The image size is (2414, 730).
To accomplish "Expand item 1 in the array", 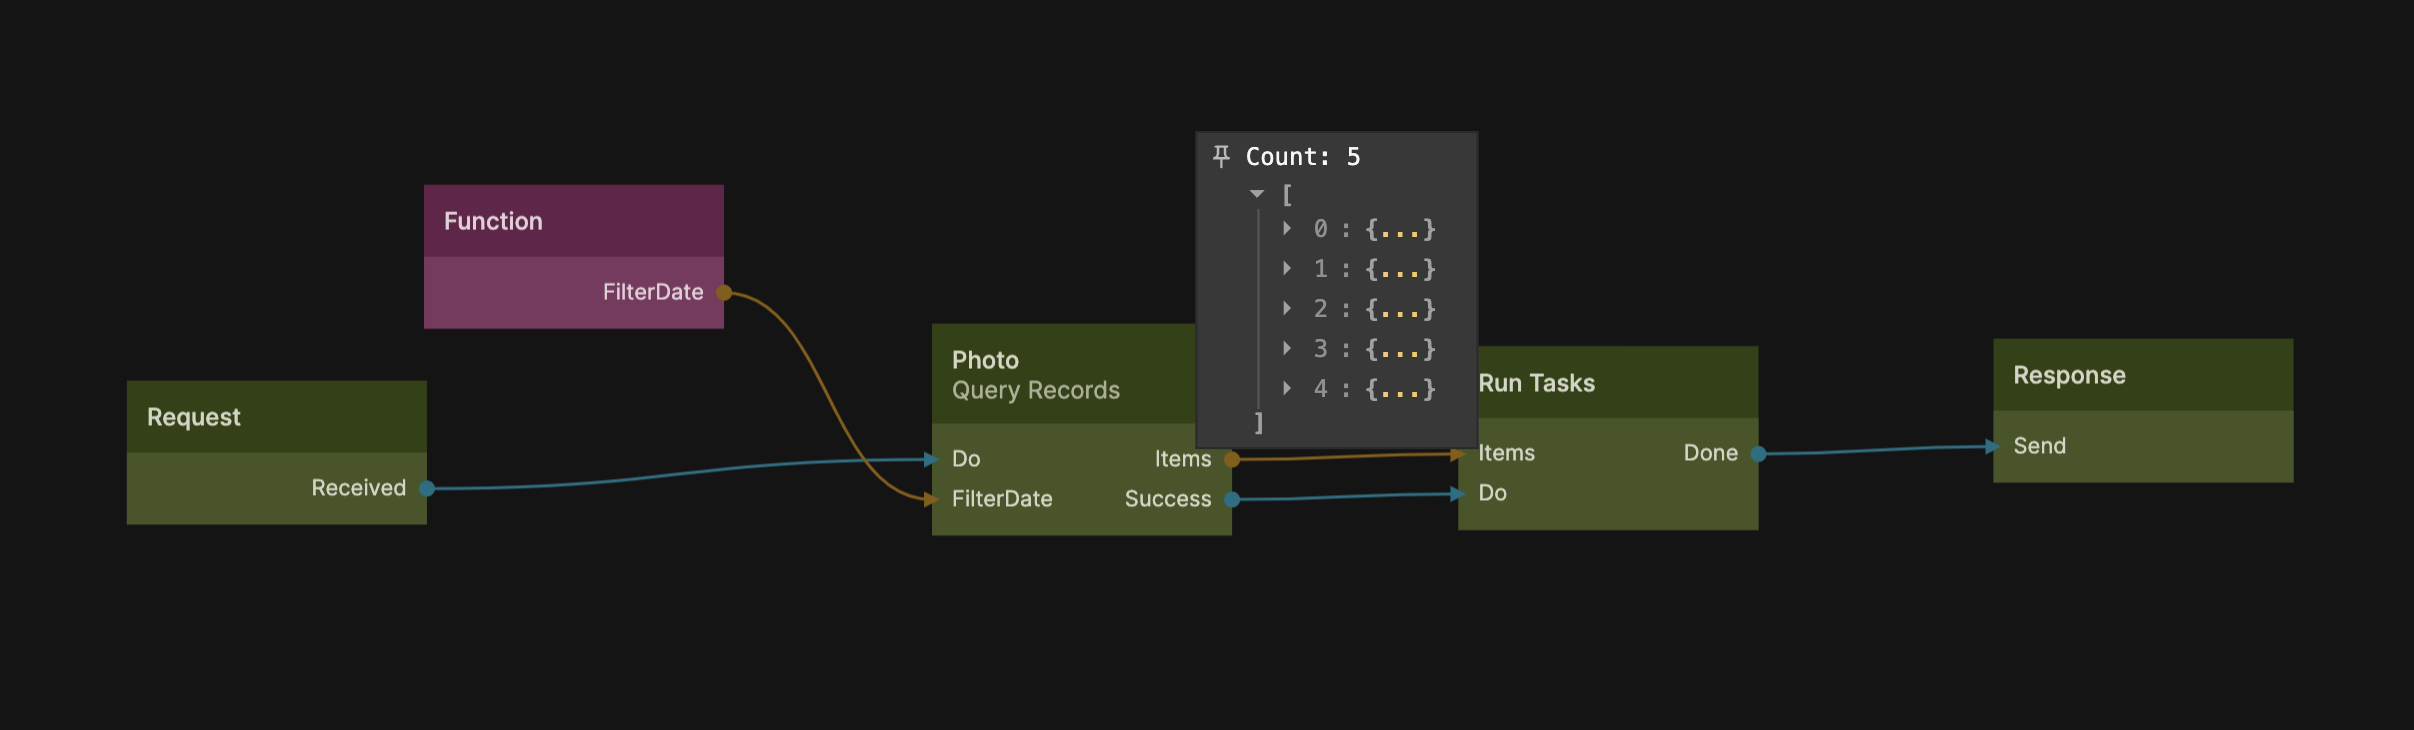I will [1287, 269].
